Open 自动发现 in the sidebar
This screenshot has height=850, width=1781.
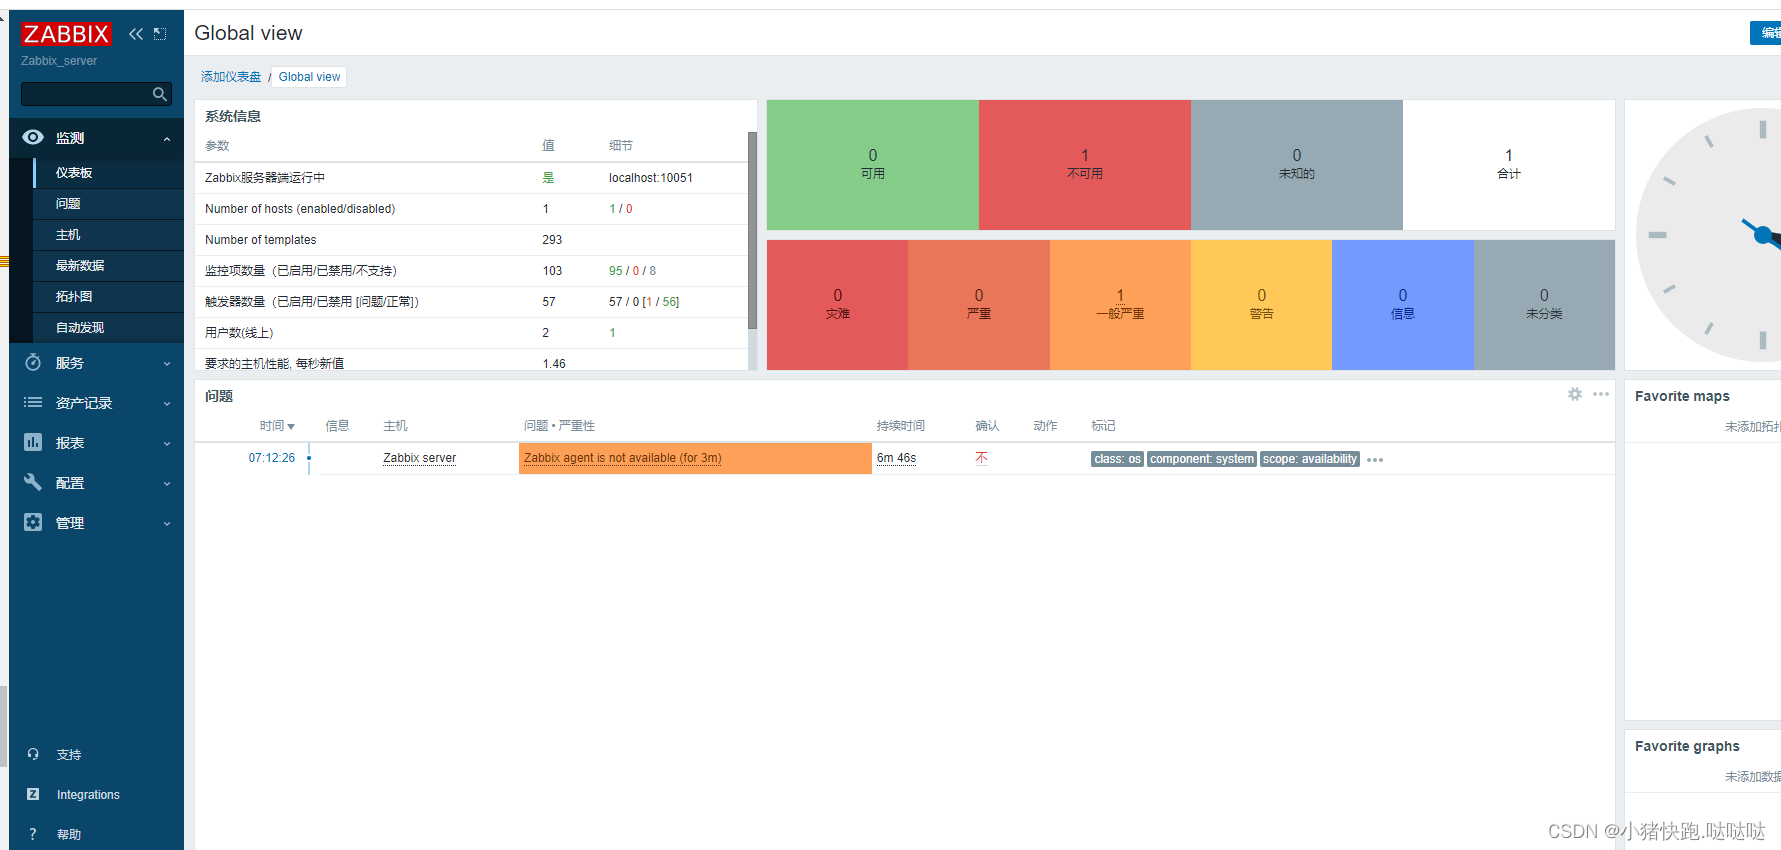click(108, 328)
